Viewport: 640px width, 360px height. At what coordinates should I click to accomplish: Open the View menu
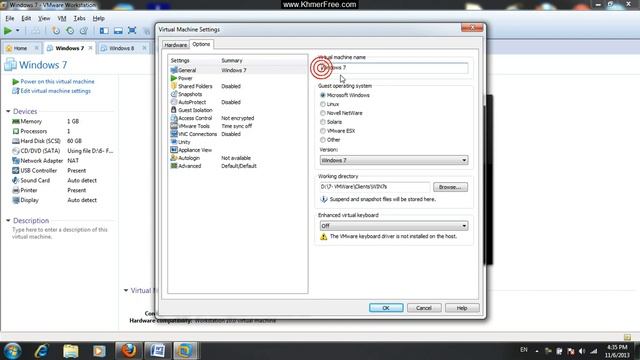44,18
